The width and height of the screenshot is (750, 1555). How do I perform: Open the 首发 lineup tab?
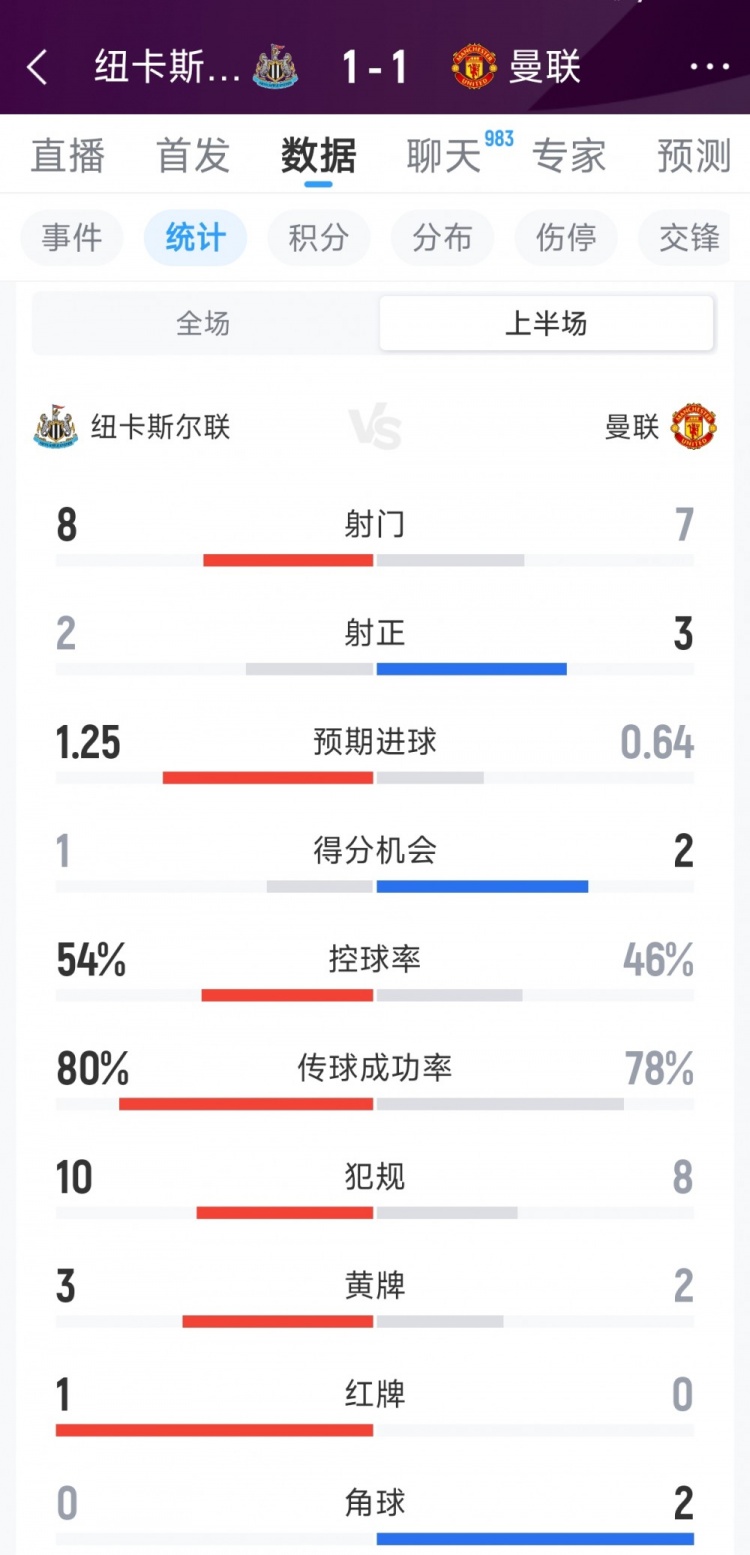click(193, 156)
